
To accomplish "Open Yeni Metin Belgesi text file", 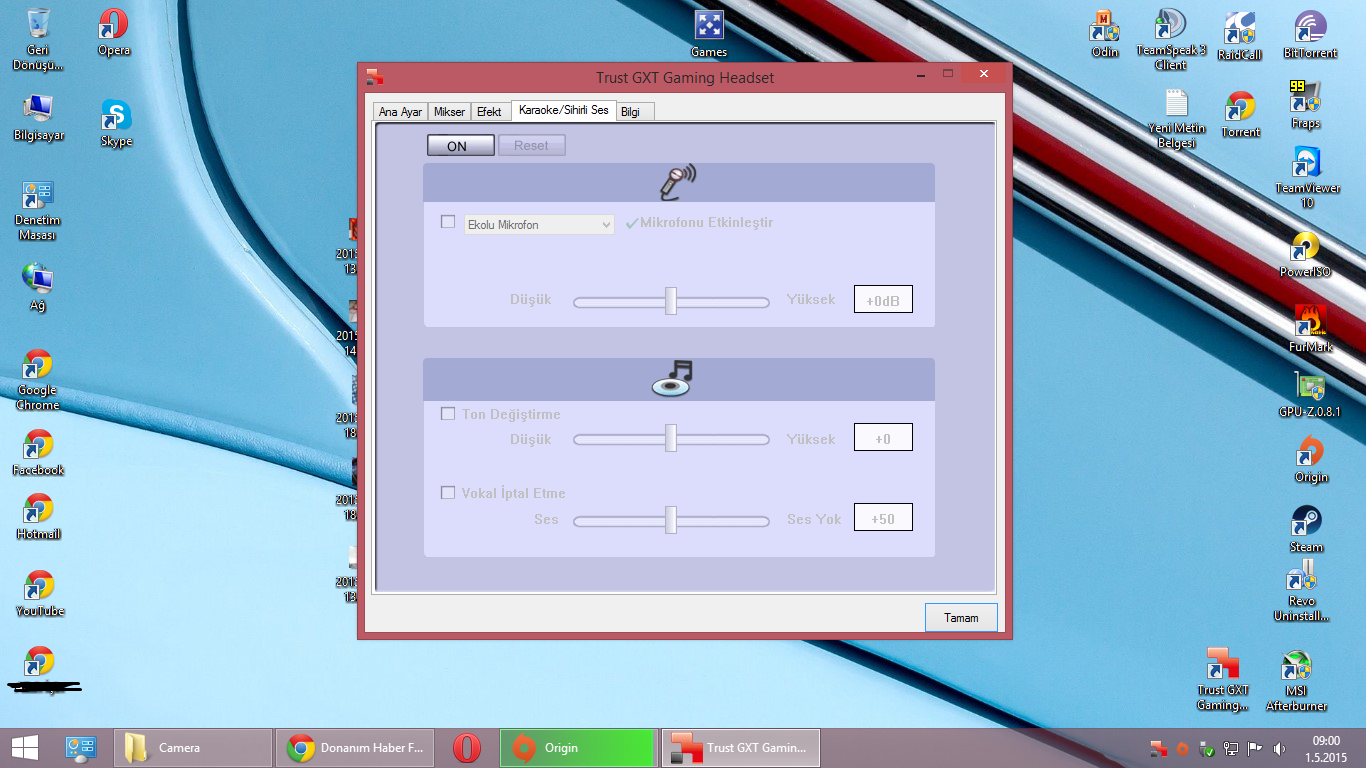I will click(1177, 119).
